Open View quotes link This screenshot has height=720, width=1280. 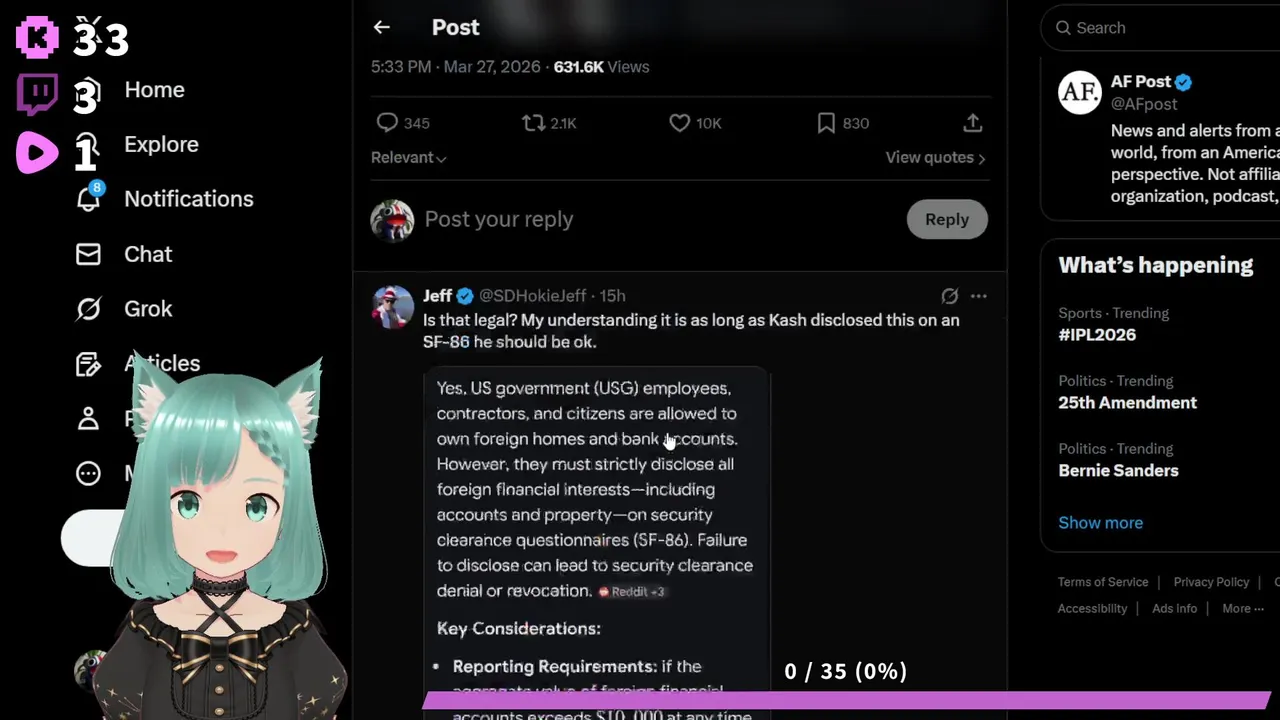pyautogui.click(x=935, y=158)
